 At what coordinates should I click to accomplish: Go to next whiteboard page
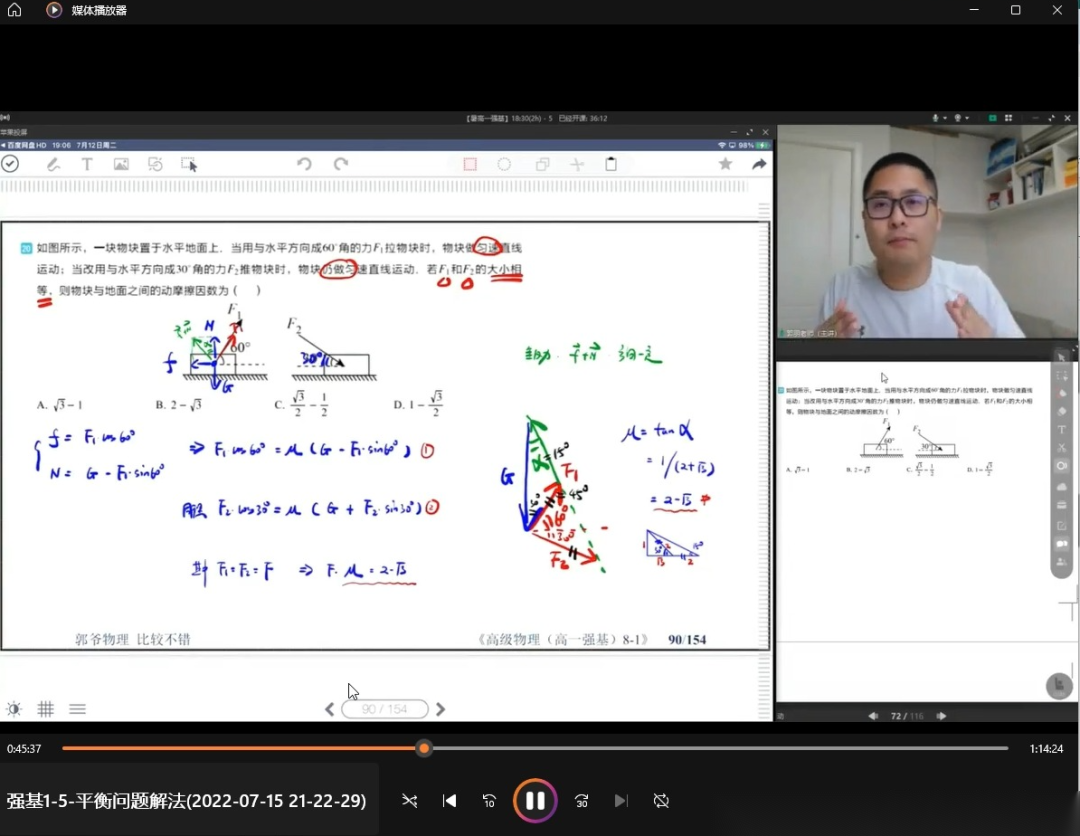[x=440, y=709]
